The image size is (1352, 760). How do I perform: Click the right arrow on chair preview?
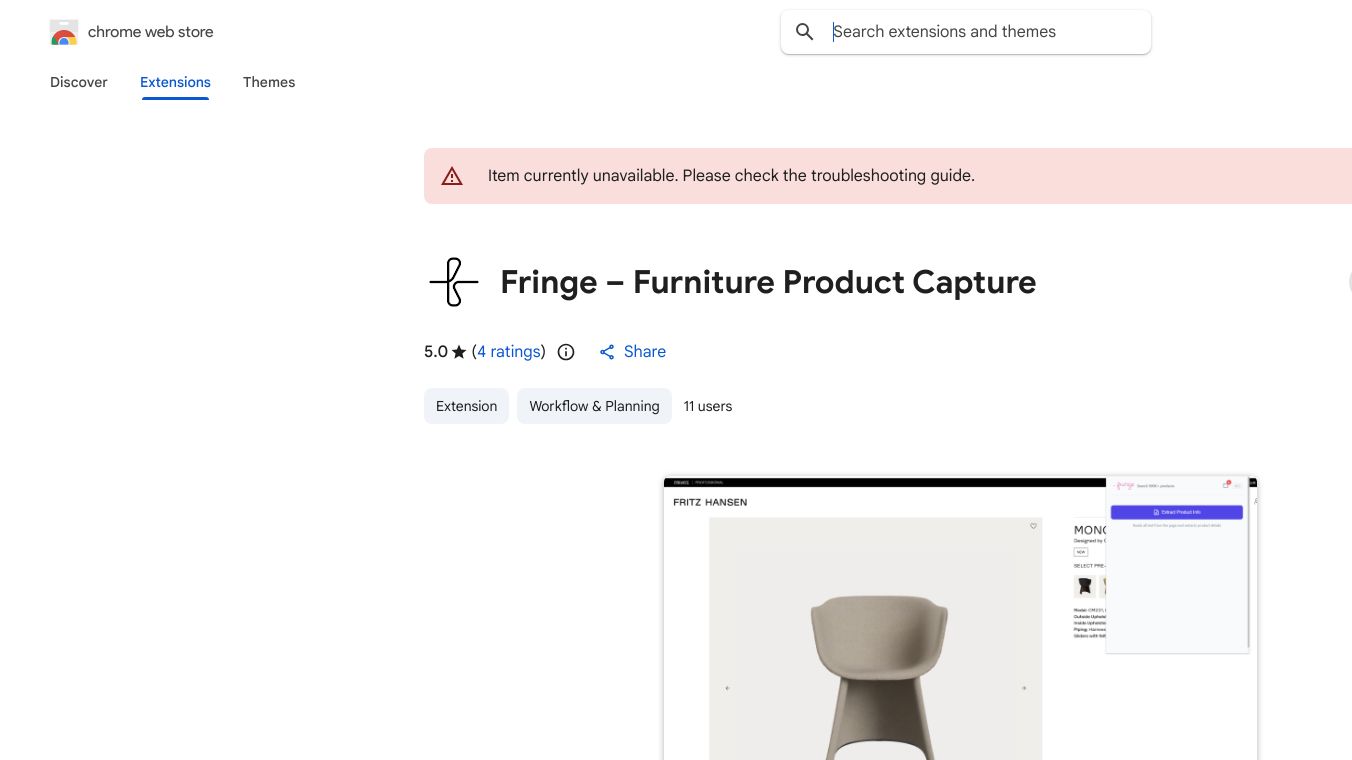click(x=1023, y=688)
